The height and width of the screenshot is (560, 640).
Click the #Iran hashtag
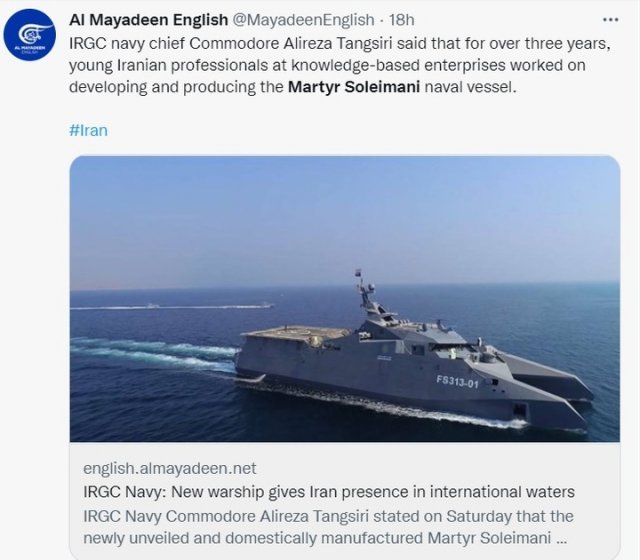pyautogui.click(x=88, y=130)
